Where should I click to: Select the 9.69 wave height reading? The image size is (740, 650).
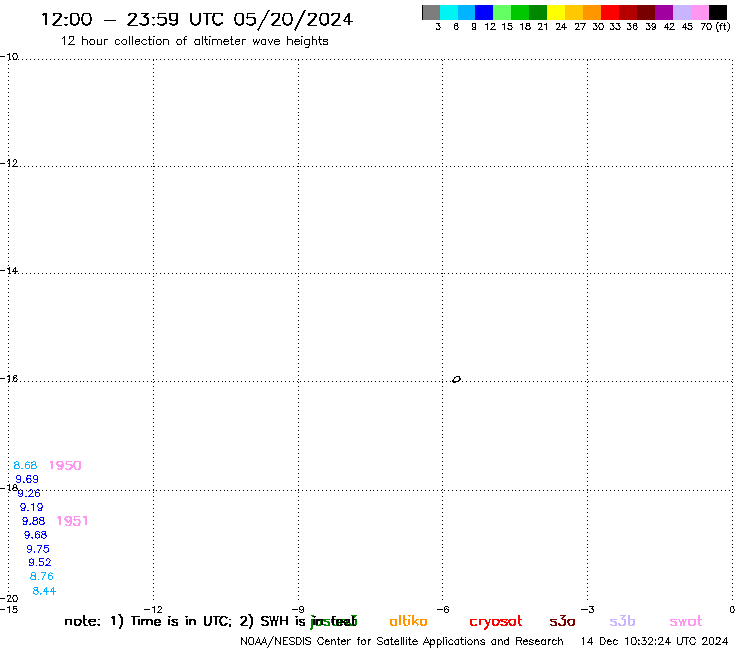pos(27,479)
